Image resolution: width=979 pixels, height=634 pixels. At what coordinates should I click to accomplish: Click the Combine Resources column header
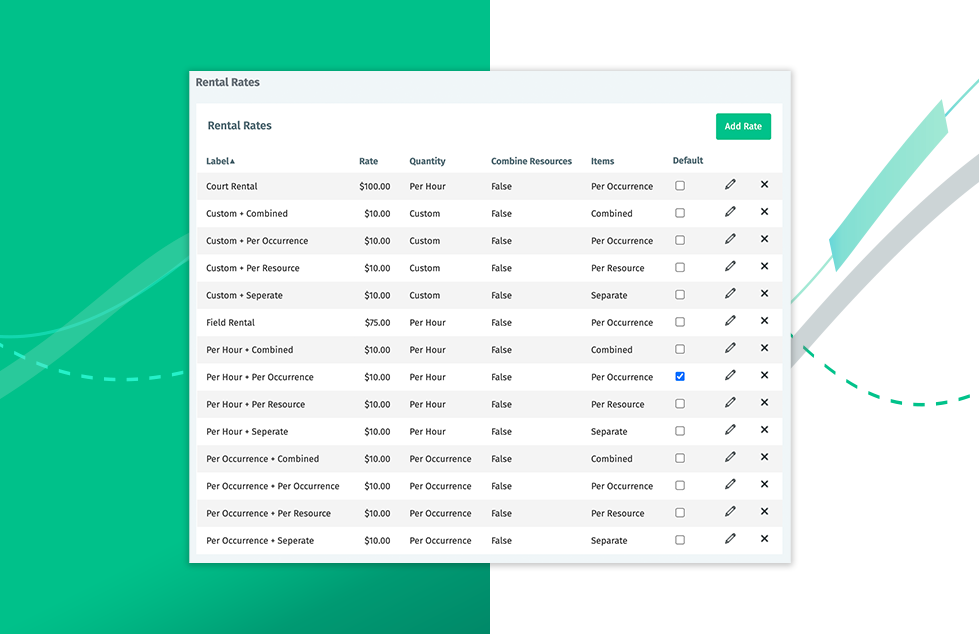coord(531,161)
